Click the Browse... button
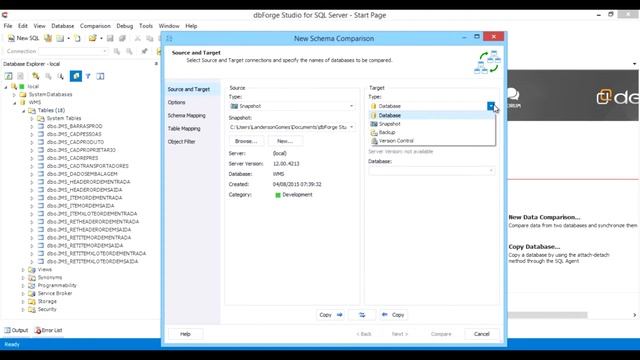Viewport: 640px width, 360px height. tap(246, 141)
